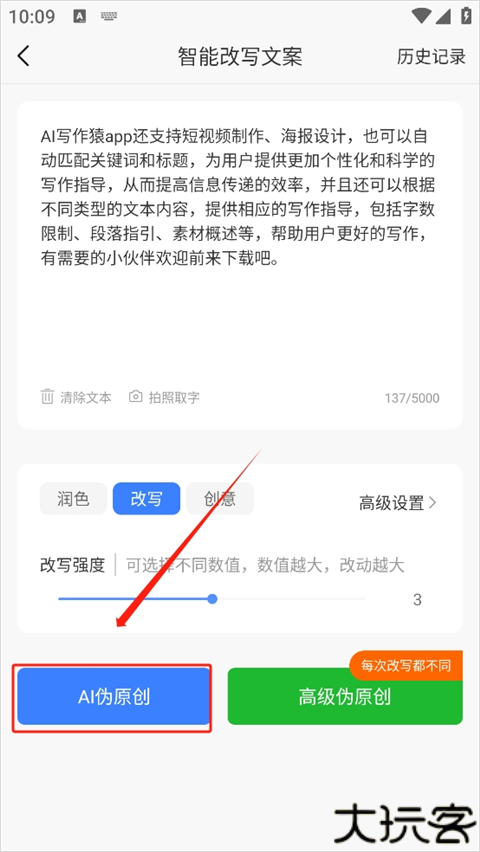
Task: Select the 润色 mode option
Action: coord(73,499)
